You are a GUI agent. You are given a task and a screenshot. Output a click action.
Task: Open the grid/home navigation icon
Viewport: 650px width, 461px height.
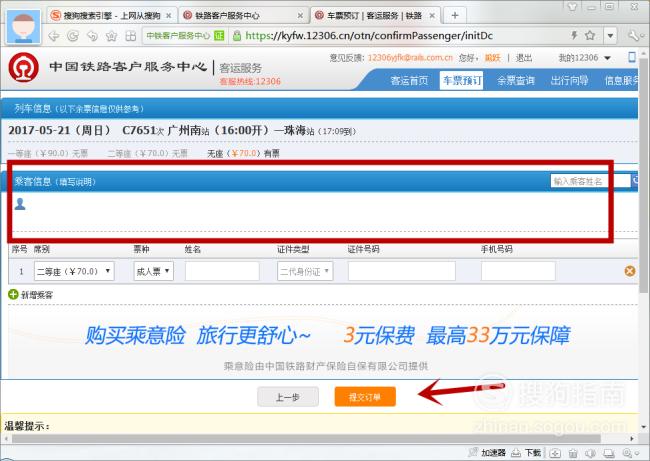point(131,36)
